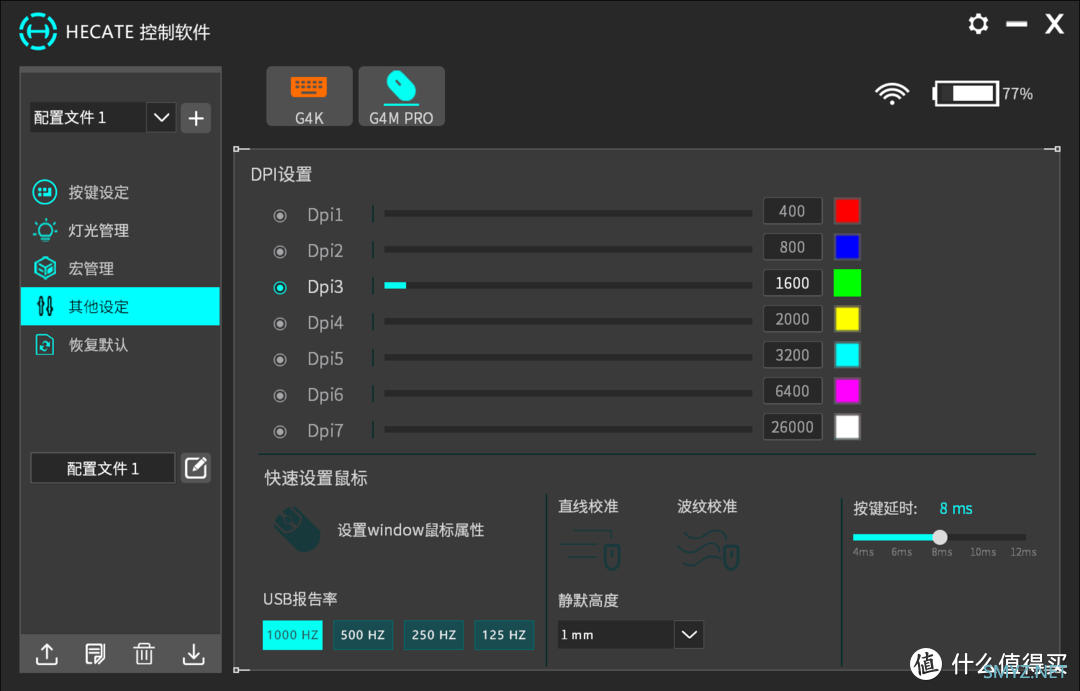Click the macro cube icon

[x=45, y=268]
